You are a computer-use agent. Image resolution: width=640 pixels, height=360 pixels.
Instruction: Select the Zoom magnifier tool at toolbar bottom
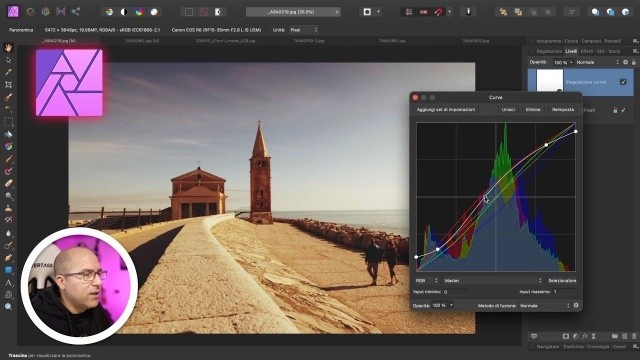pos(8,307)
